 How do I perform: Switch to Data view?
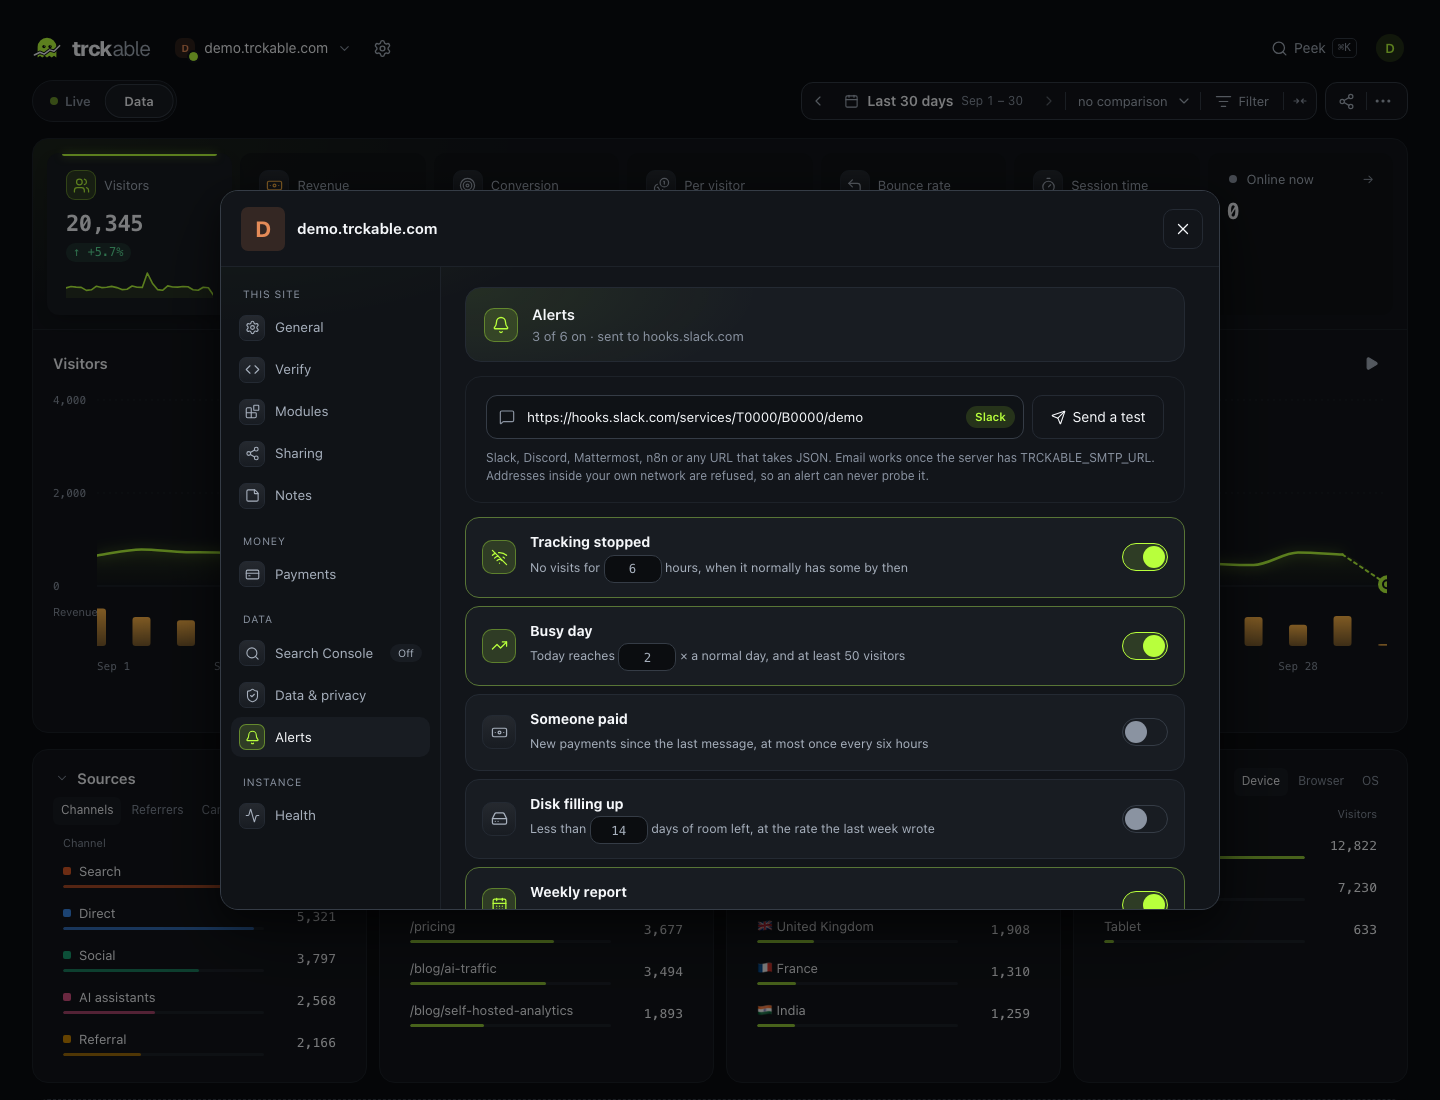(139, 101)
